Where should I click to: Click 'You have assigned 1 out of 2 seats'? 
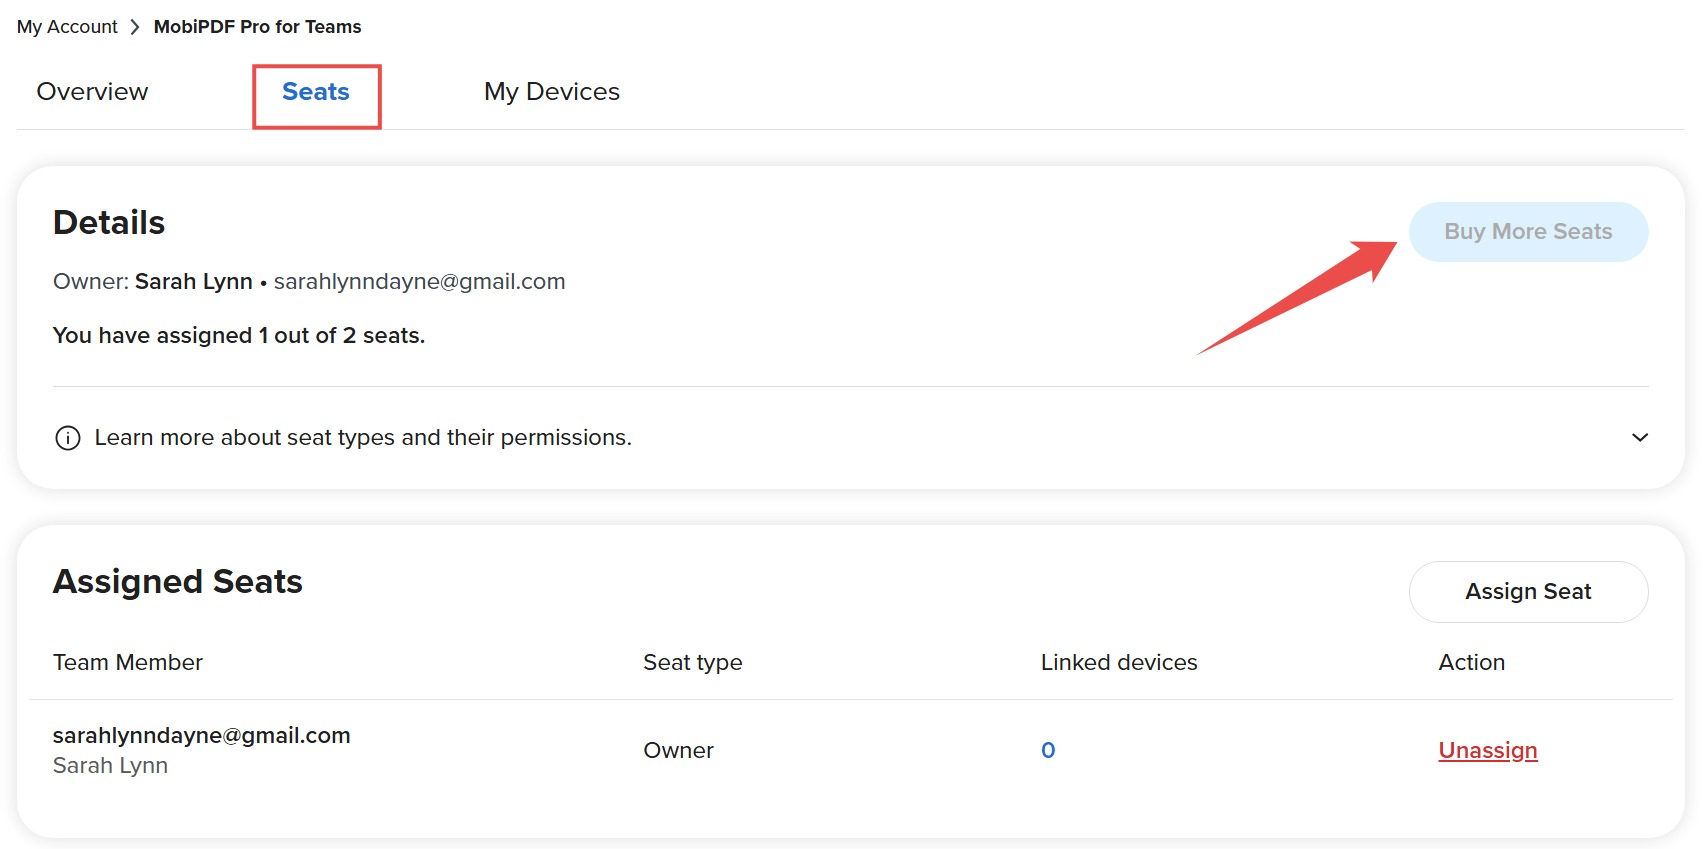click(239, 336)
